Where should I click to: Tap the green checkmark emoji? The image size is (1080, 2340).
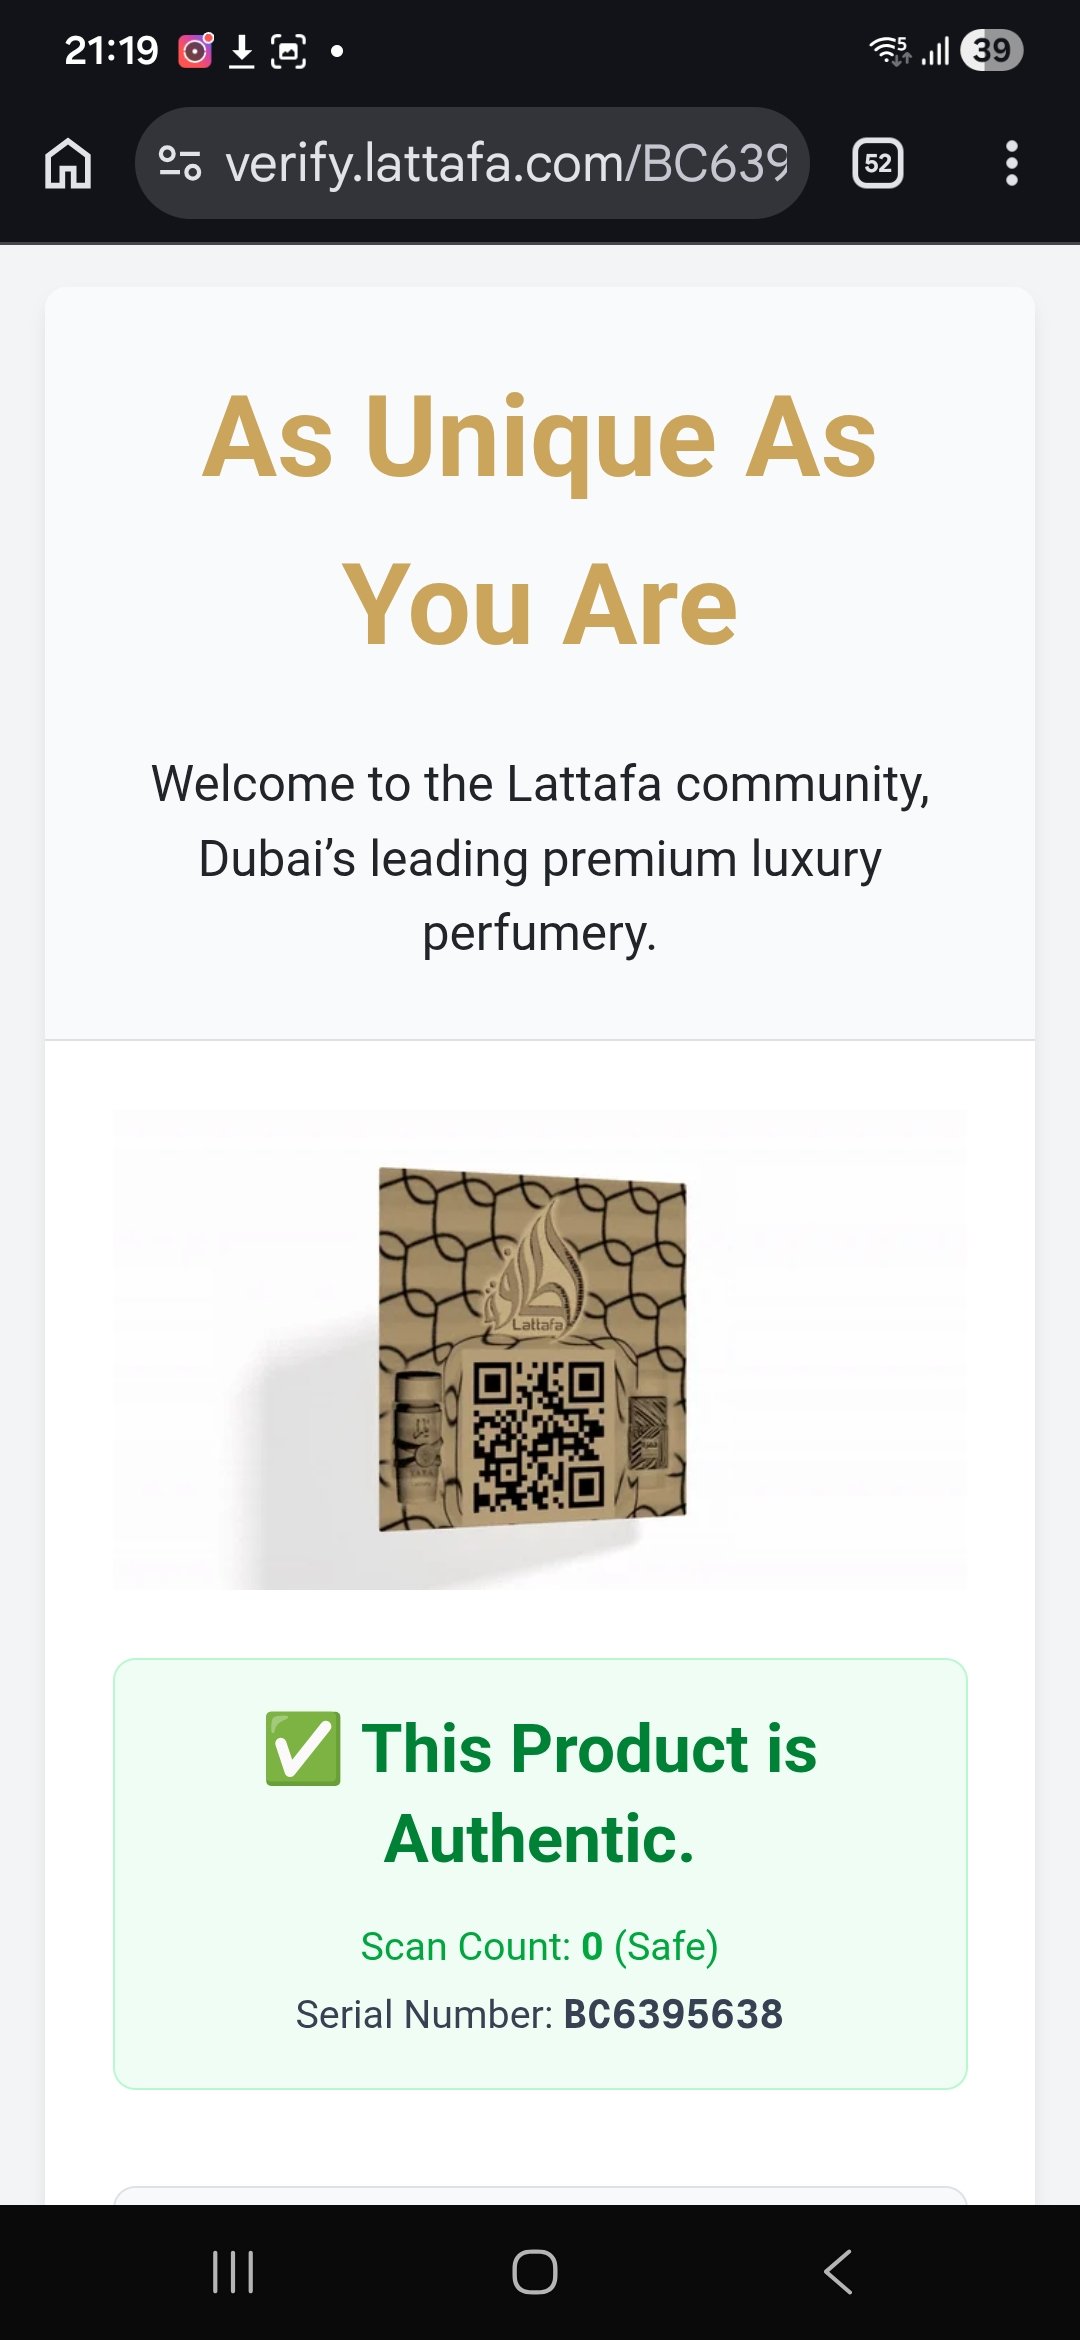[x=302, y=1749]
